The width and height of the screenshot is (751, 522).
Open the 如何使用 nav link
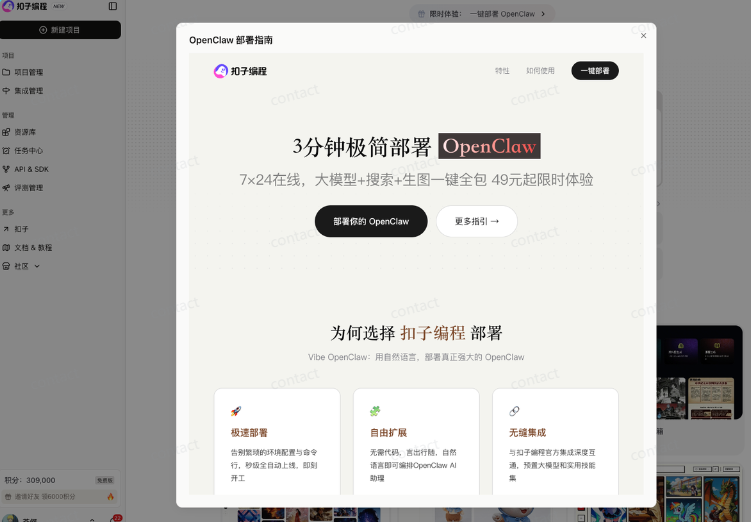(x=540, y=71)
